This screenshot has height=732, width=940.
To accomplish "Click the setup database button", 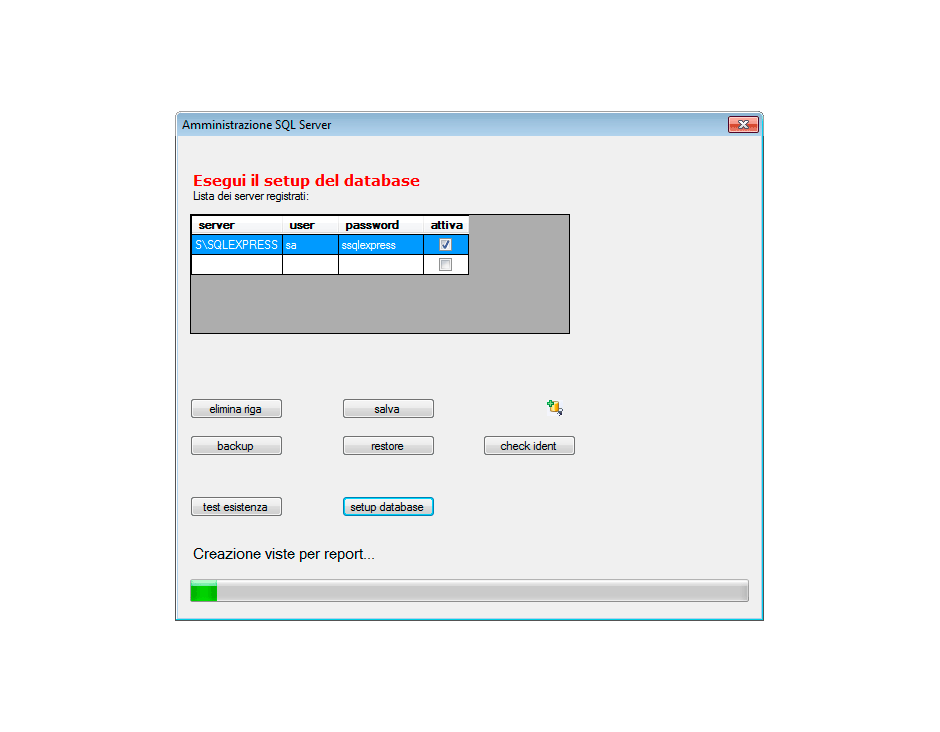I will pos(388,507).
